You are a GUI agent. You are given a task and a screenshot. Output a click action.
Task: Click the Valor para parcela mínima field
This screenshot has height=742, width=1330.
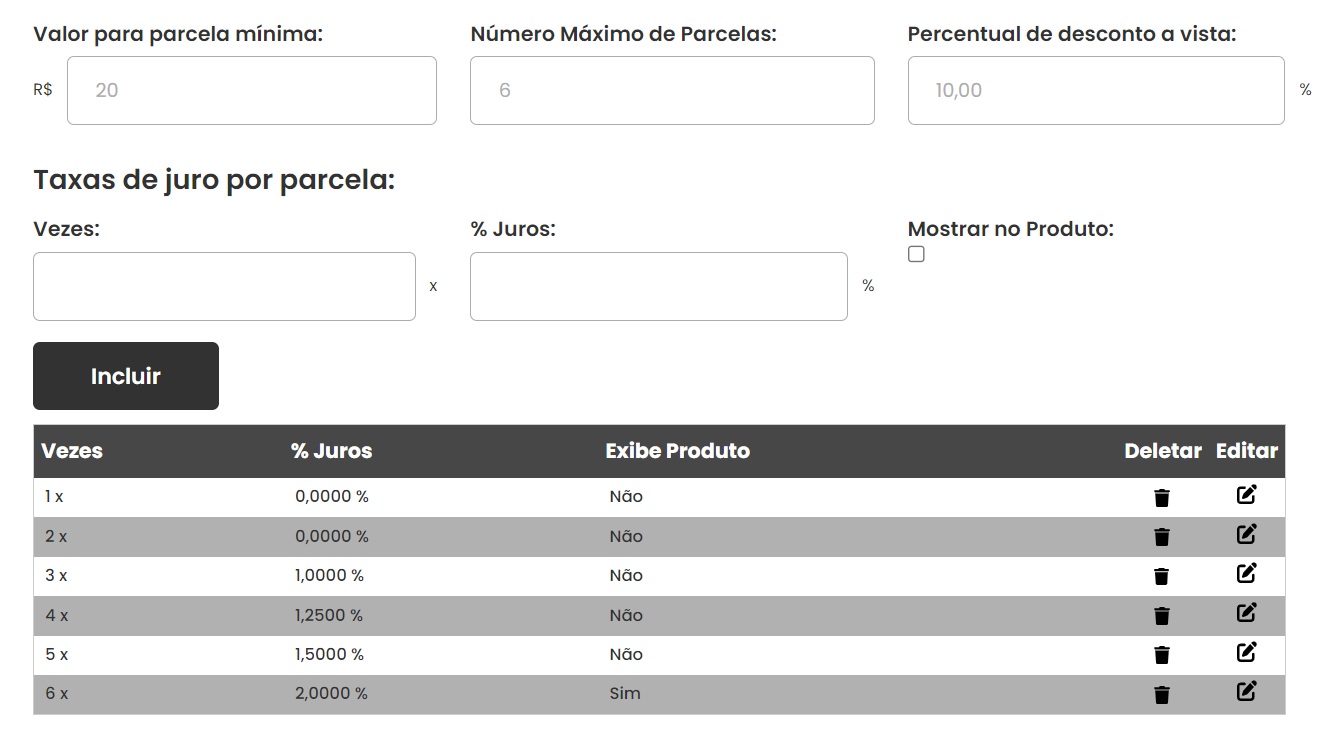tap(252, 90)
